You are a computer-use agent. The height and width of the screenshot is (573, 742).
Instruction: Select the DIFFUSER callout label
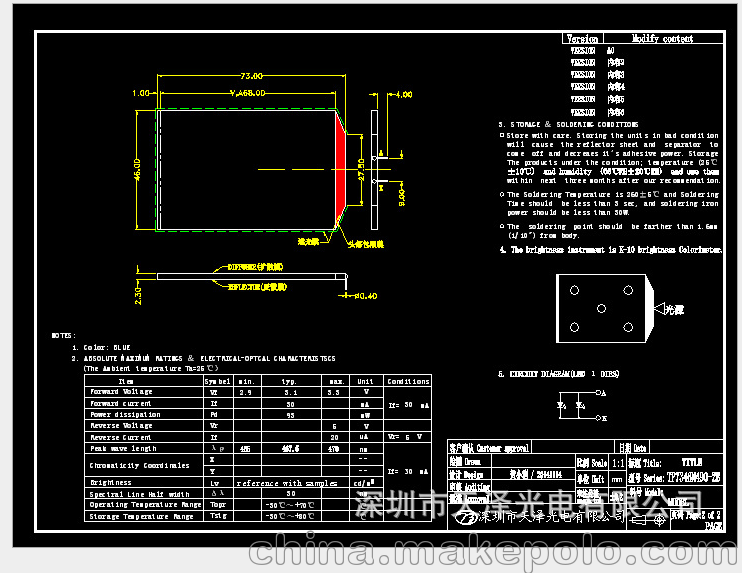[256, 267]
